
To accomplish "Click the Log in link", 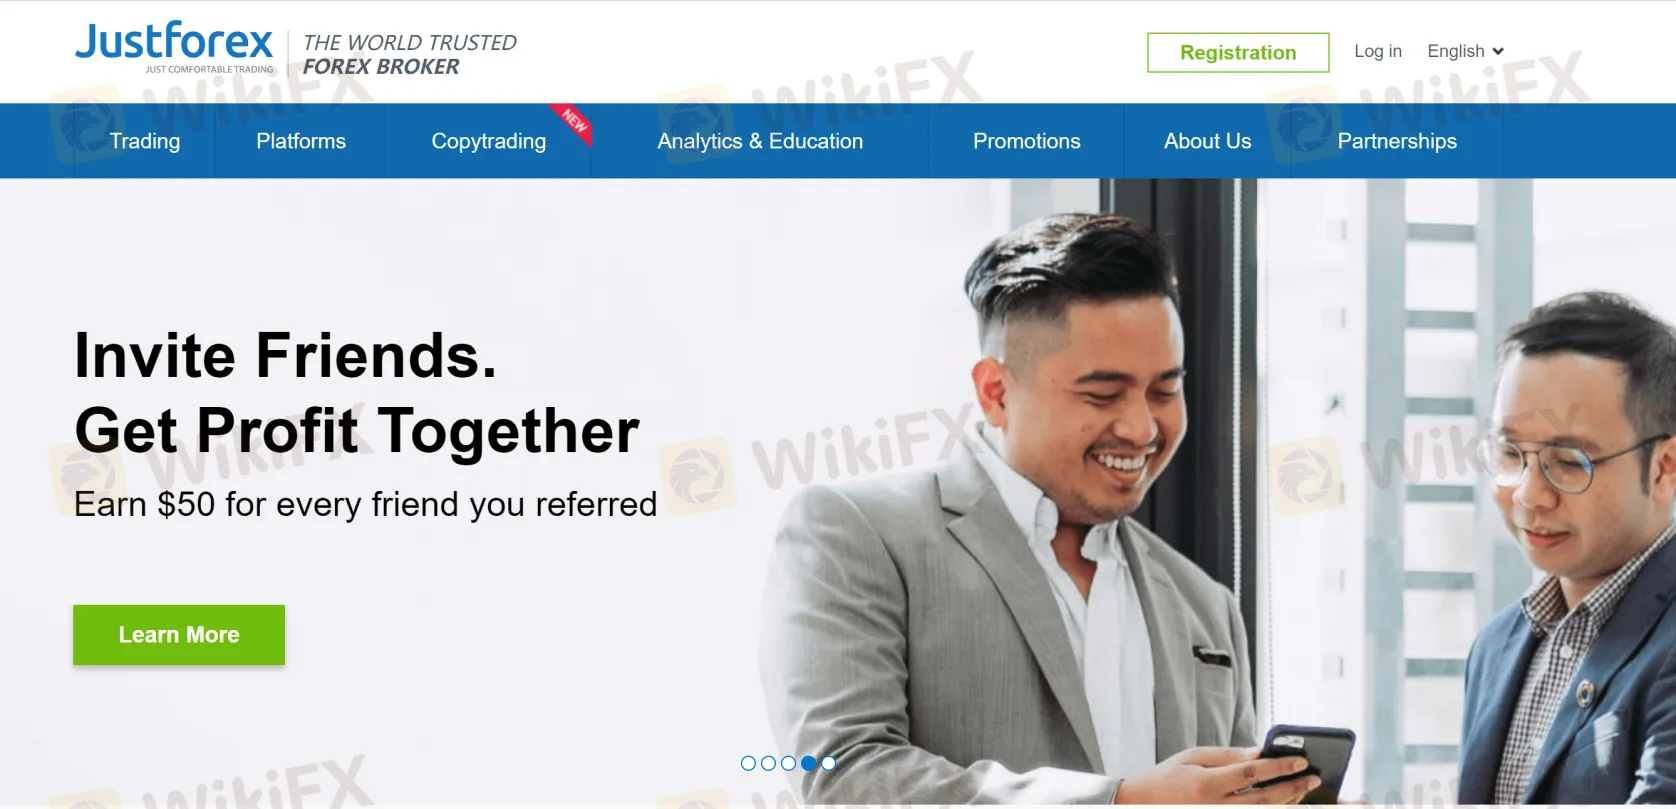I will pyautogui.click(x=1378, y=51).
